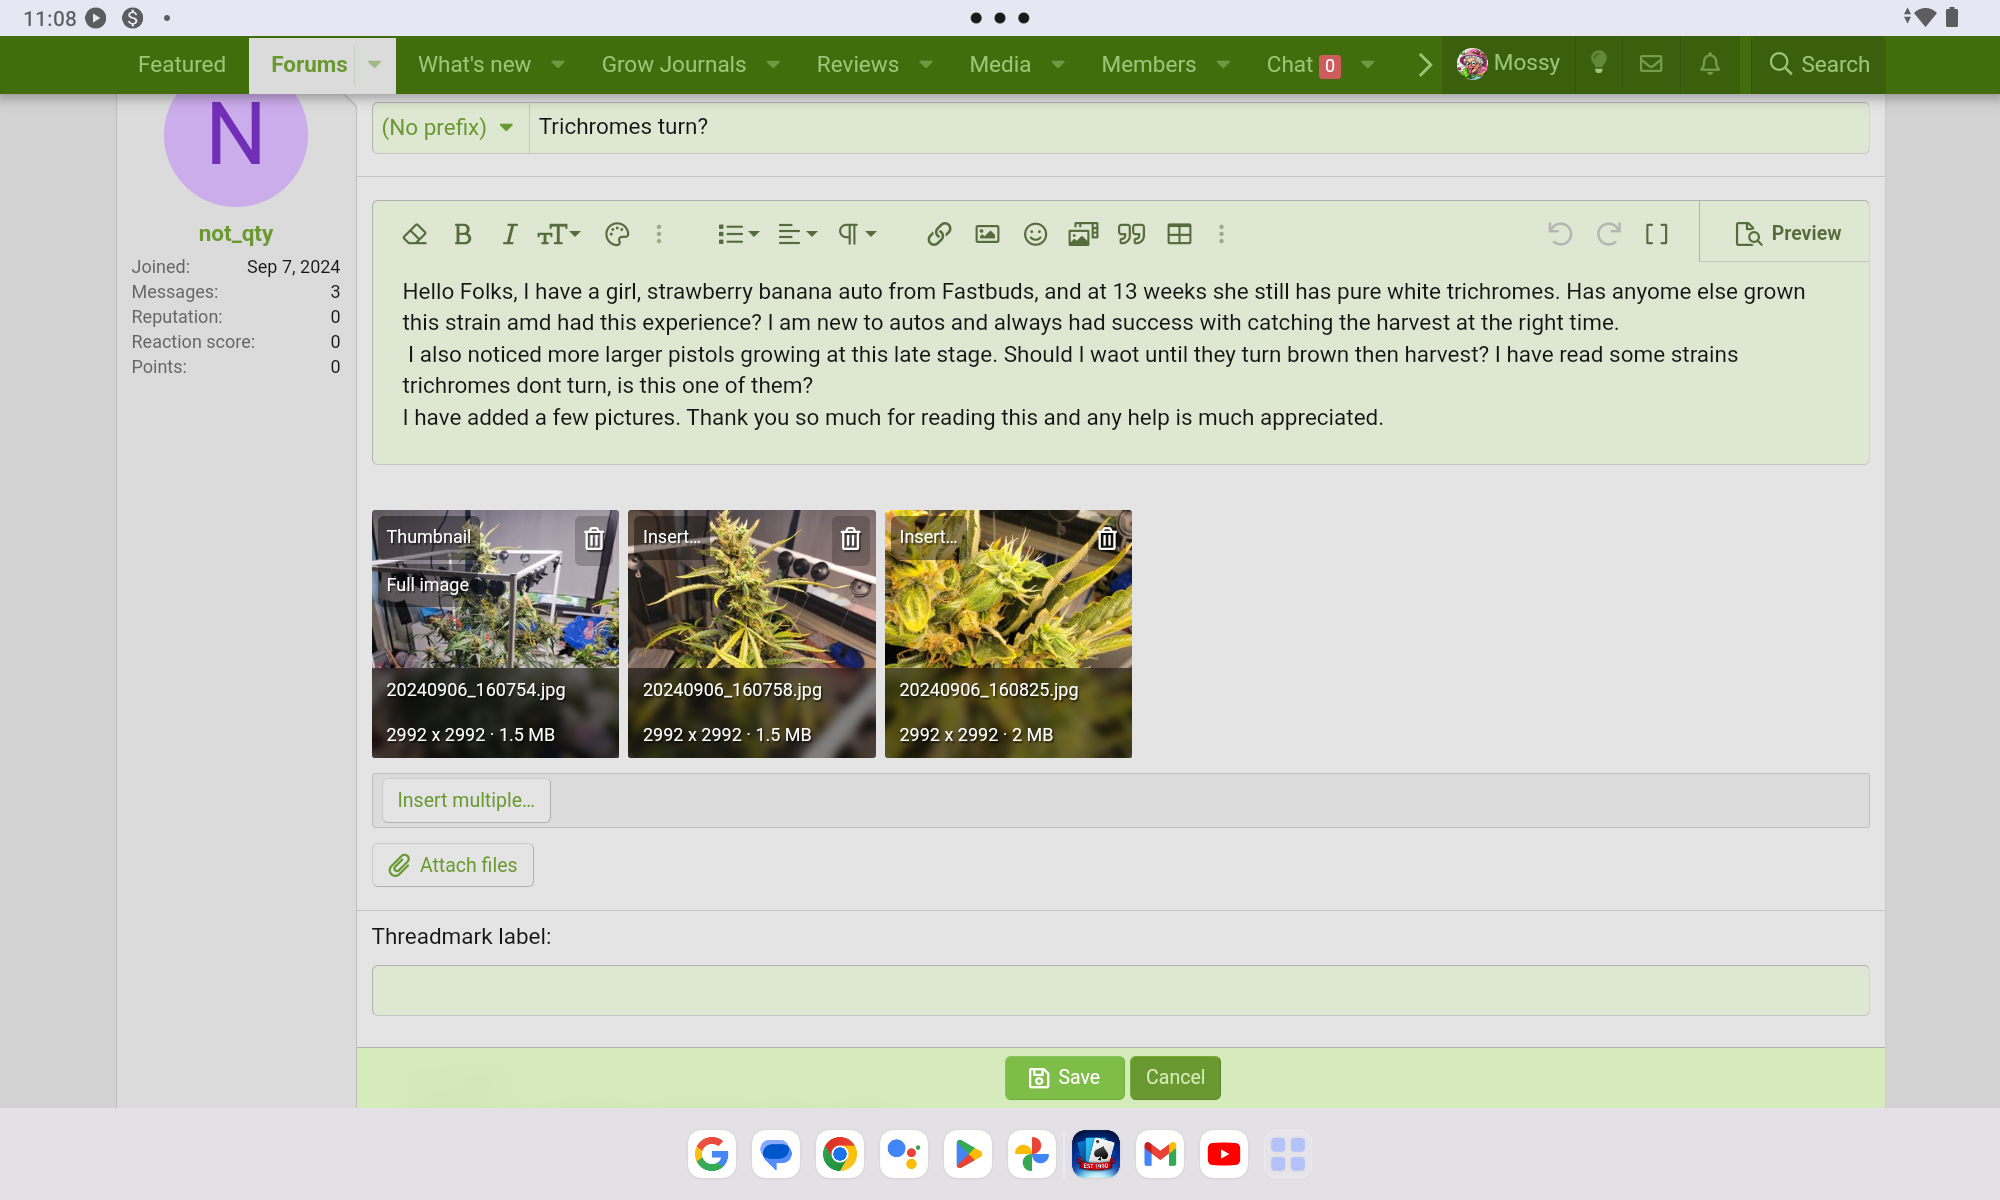
Task: Toggle the lightbulb style switcher
Action: click(x=1599, y=64)
